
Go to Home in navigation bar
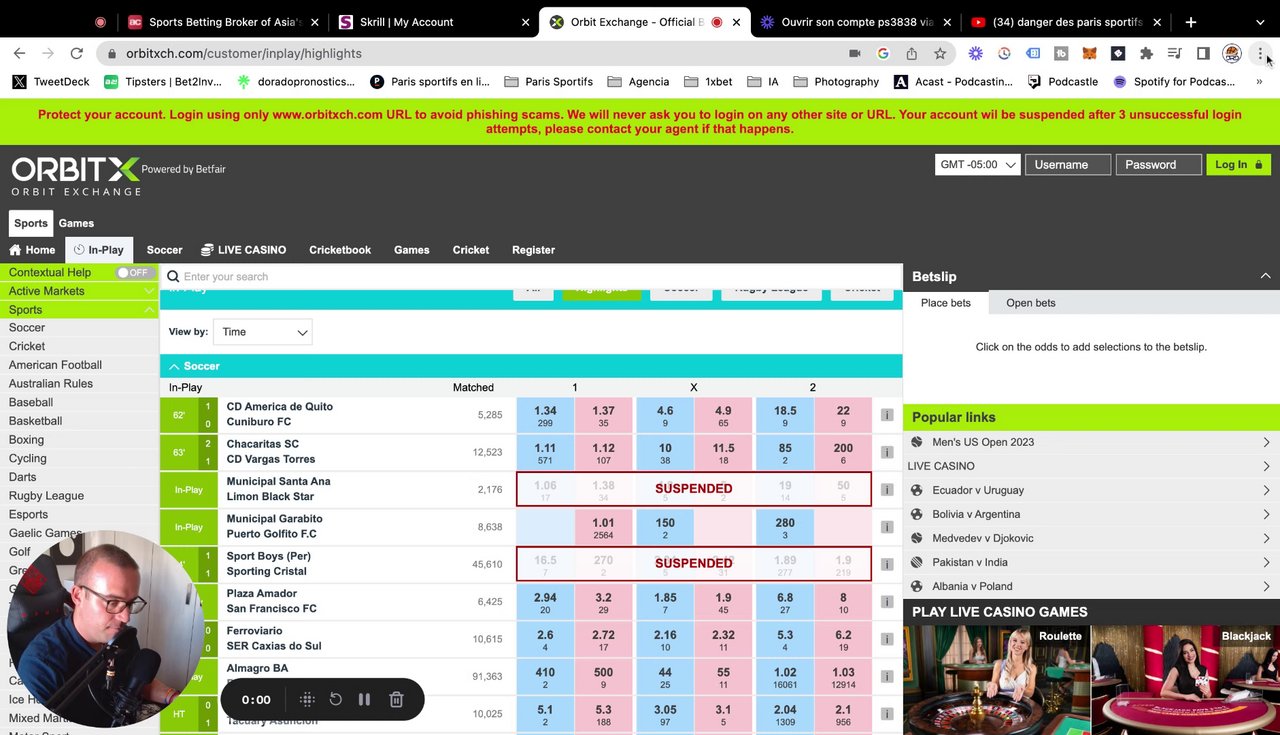tap(32, 250)
